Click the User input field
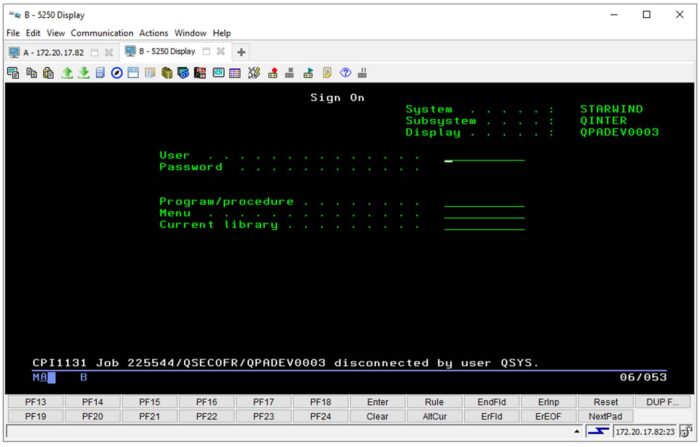The width and height of the screenshot is (700, 447). point(484,156)
